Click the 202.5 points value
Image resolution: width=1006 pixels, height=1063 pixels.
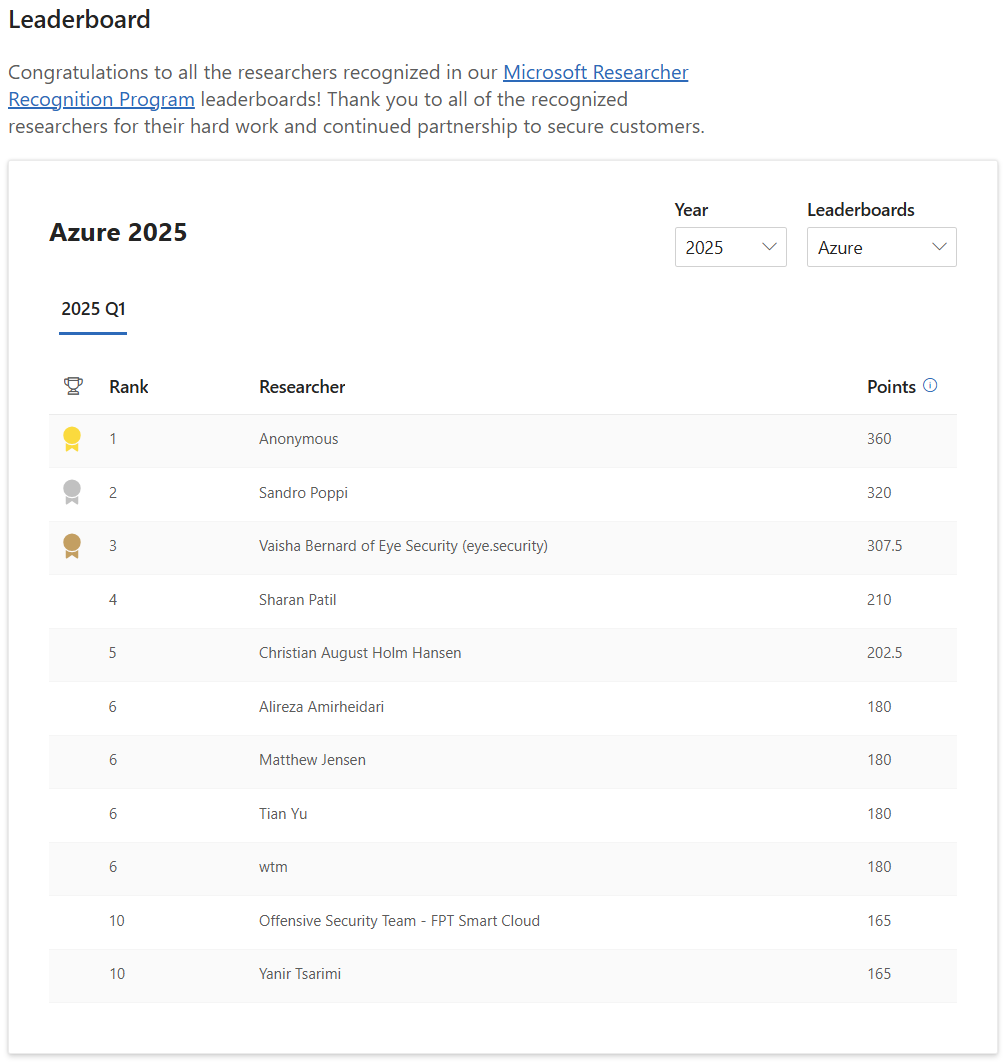885,653
